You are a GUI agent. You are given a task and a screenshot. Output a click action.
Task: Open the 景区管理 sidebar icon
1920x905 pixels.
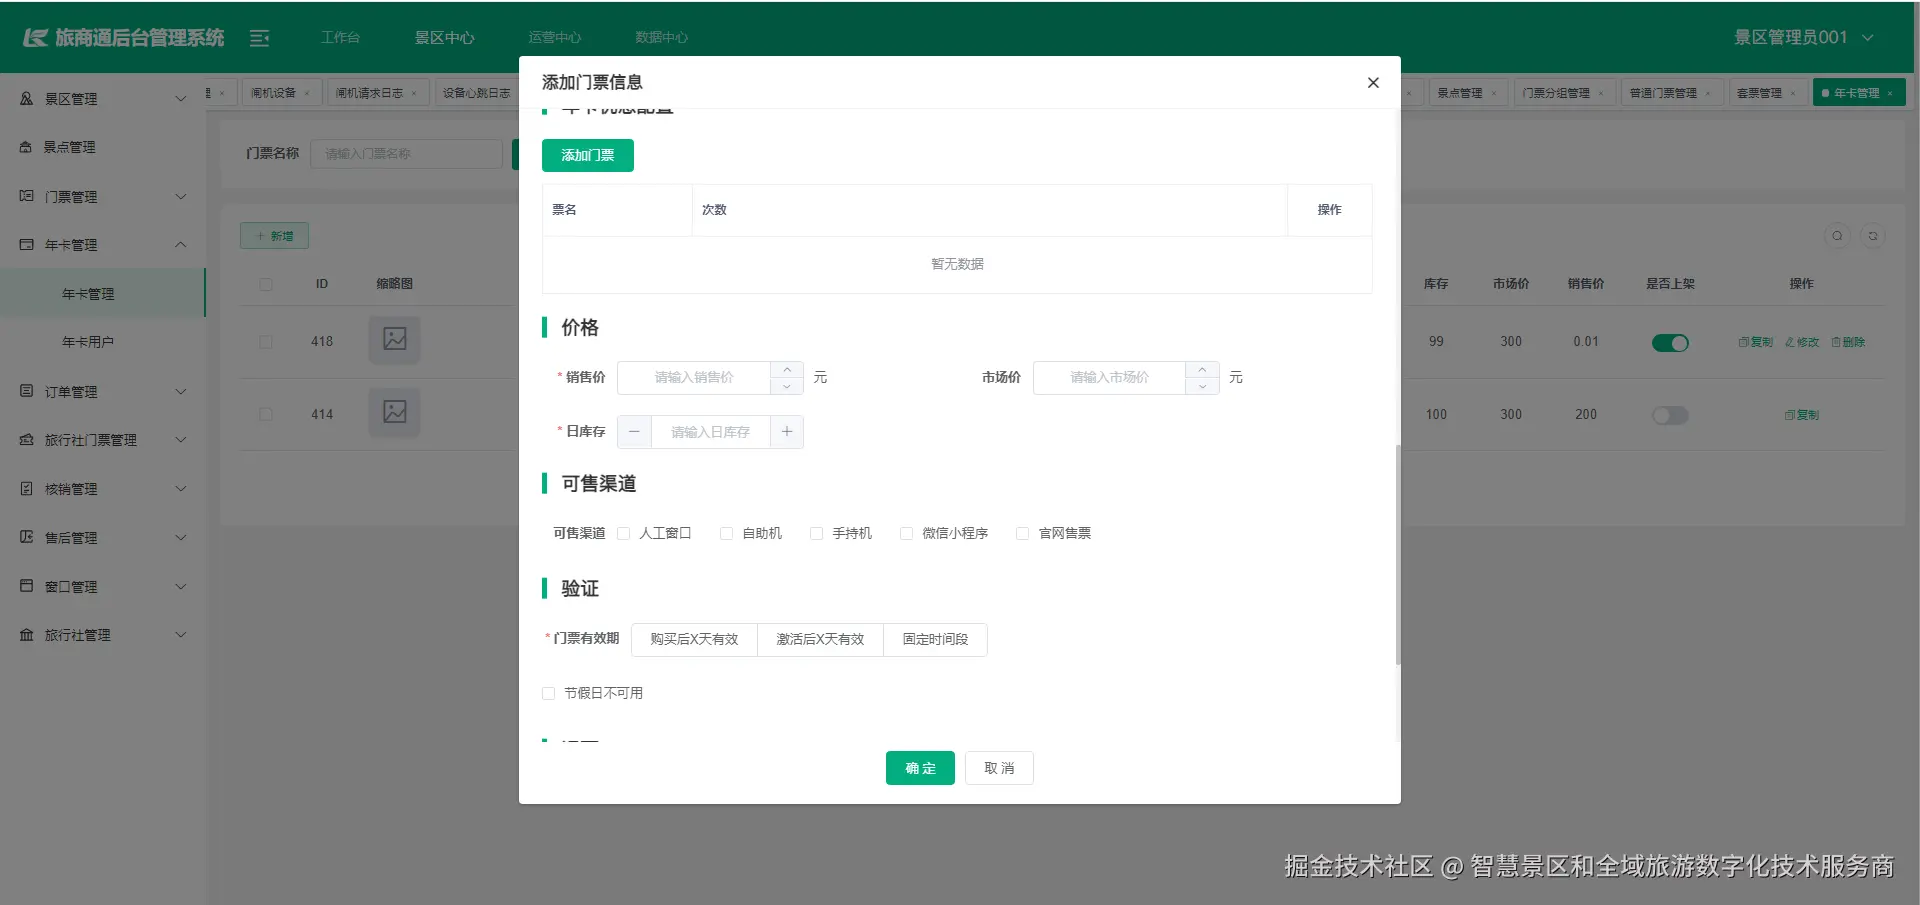click(x=26, y=98)
